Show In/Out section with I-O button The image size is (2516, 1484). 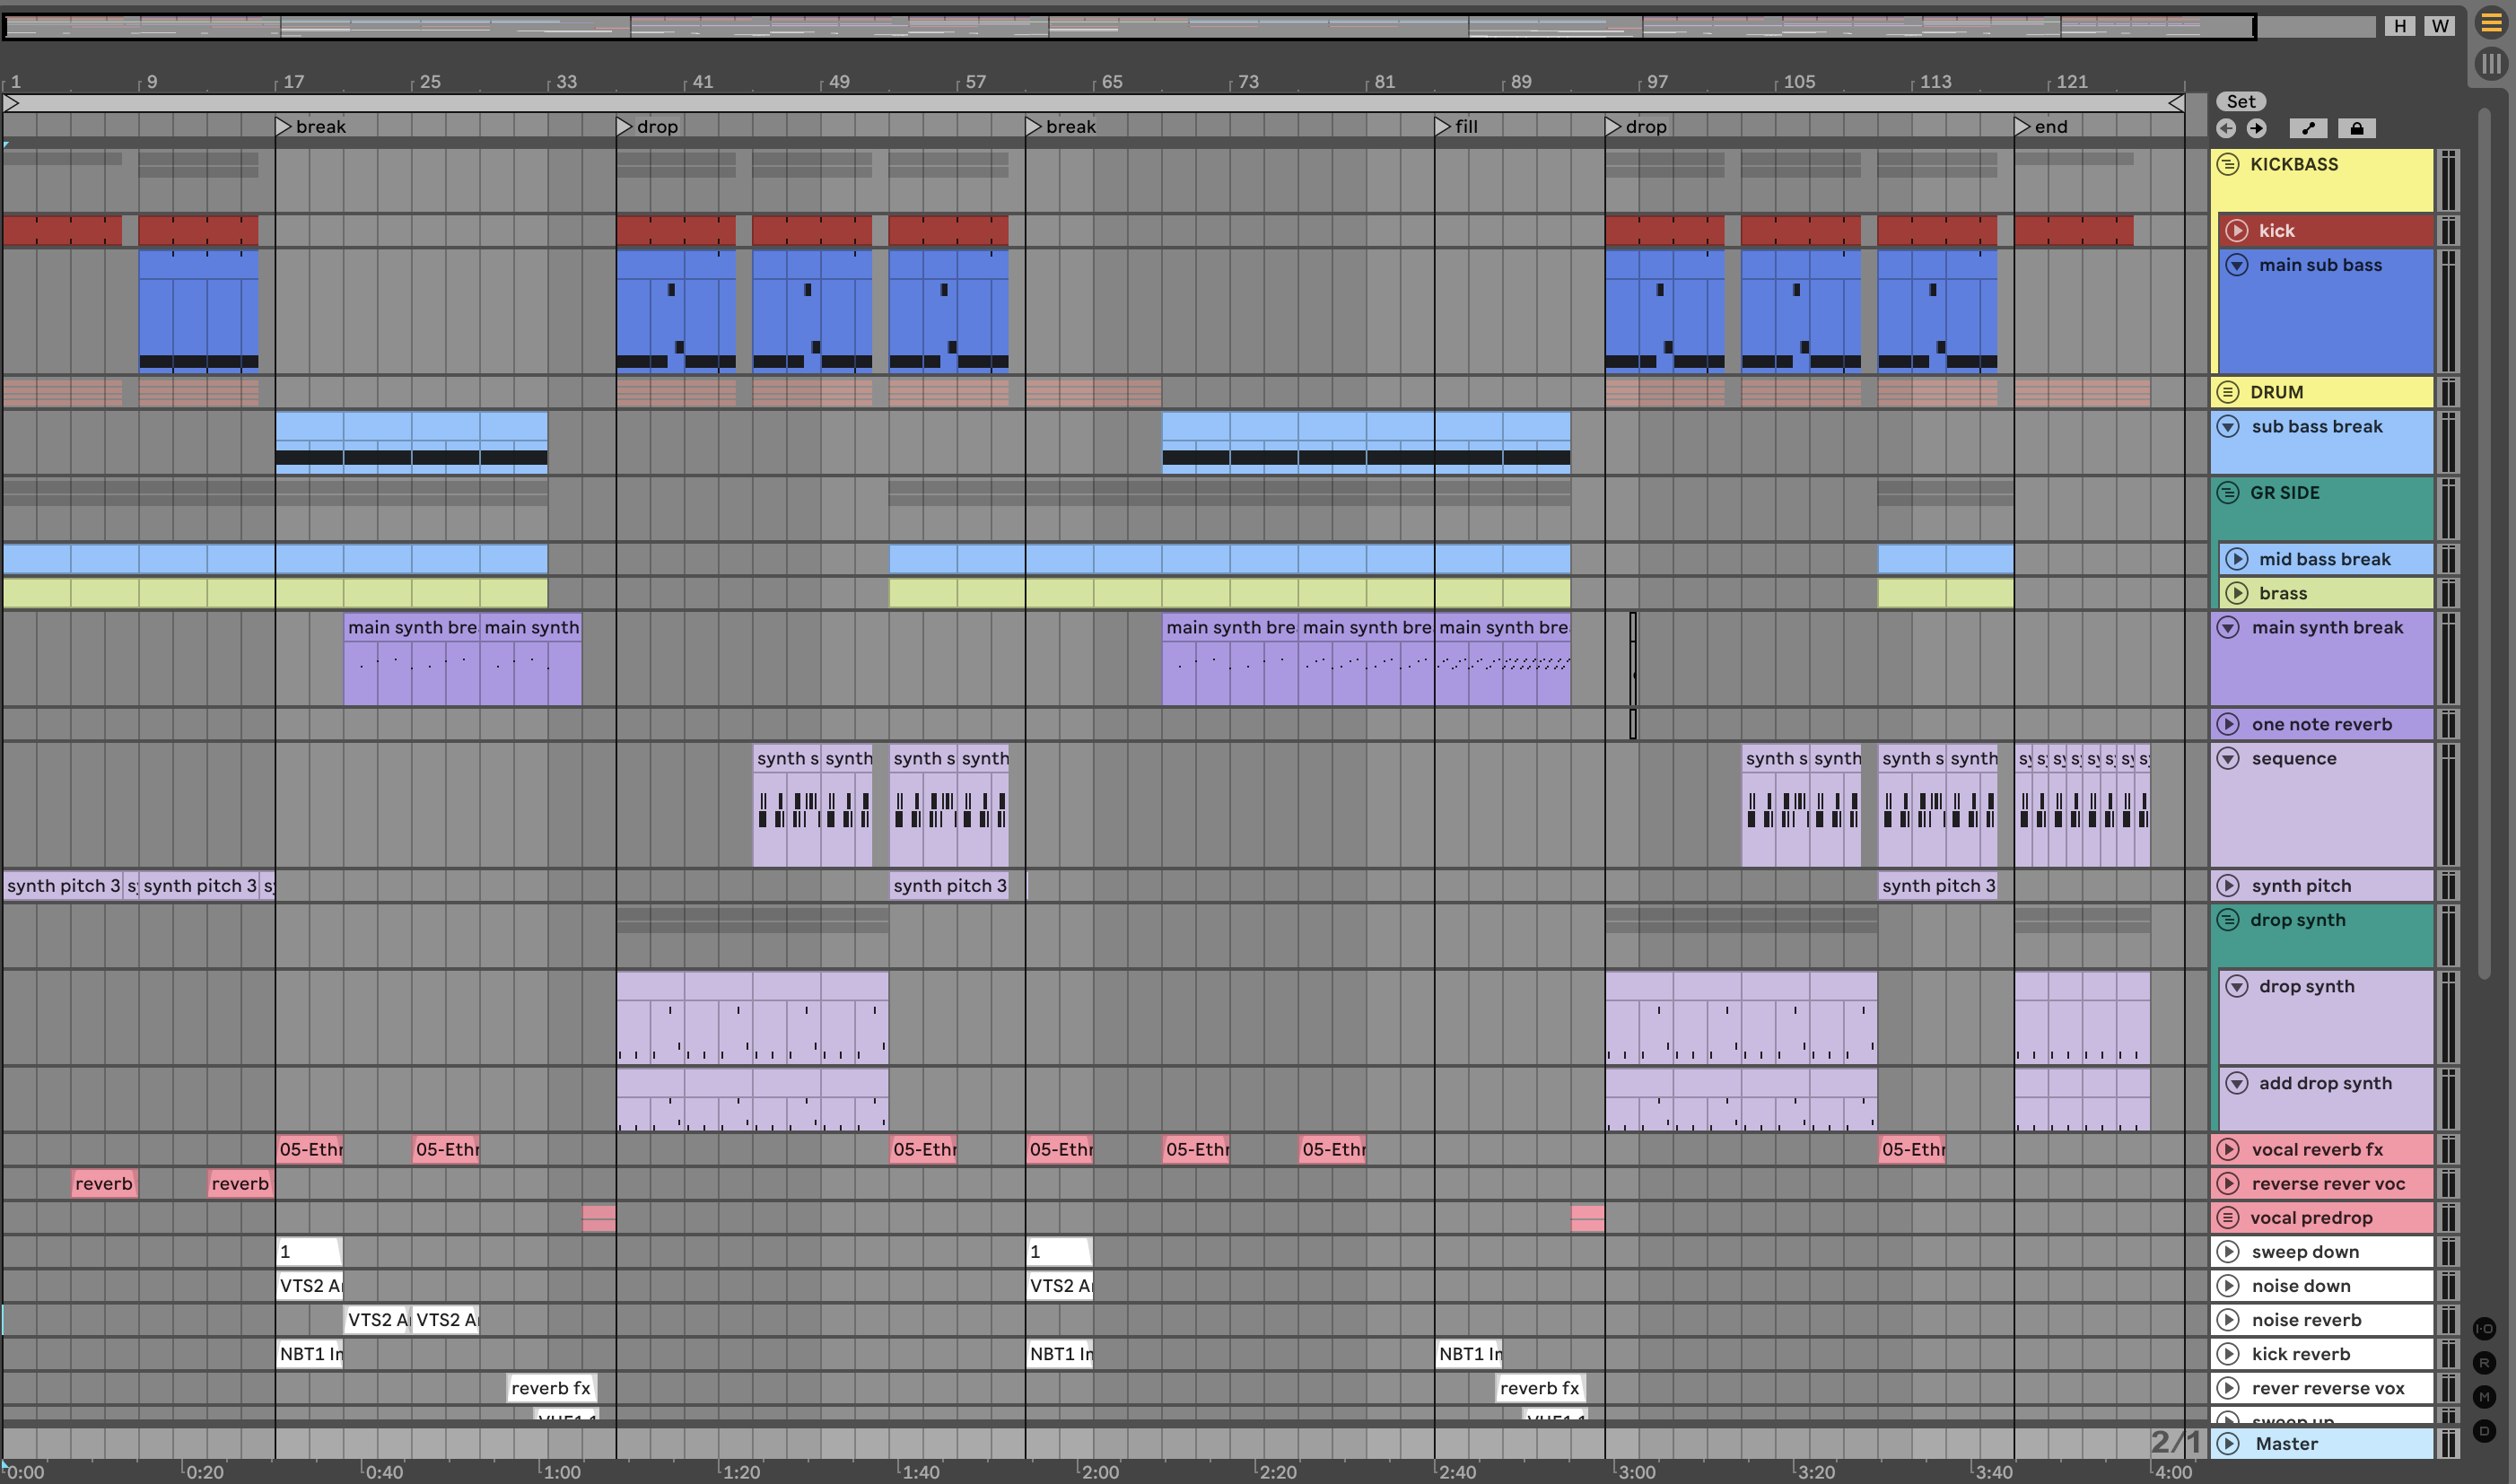point(2484,1329)
